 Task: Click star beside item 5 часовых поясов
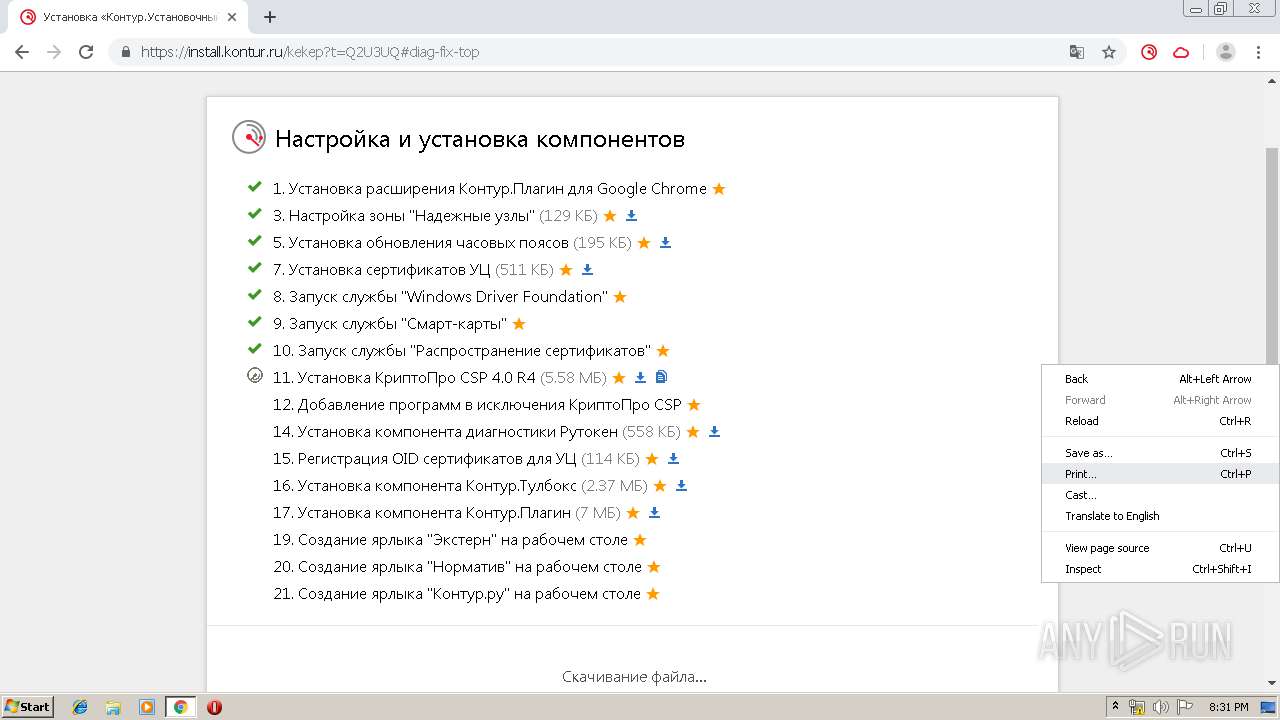[x=644, y=243]
